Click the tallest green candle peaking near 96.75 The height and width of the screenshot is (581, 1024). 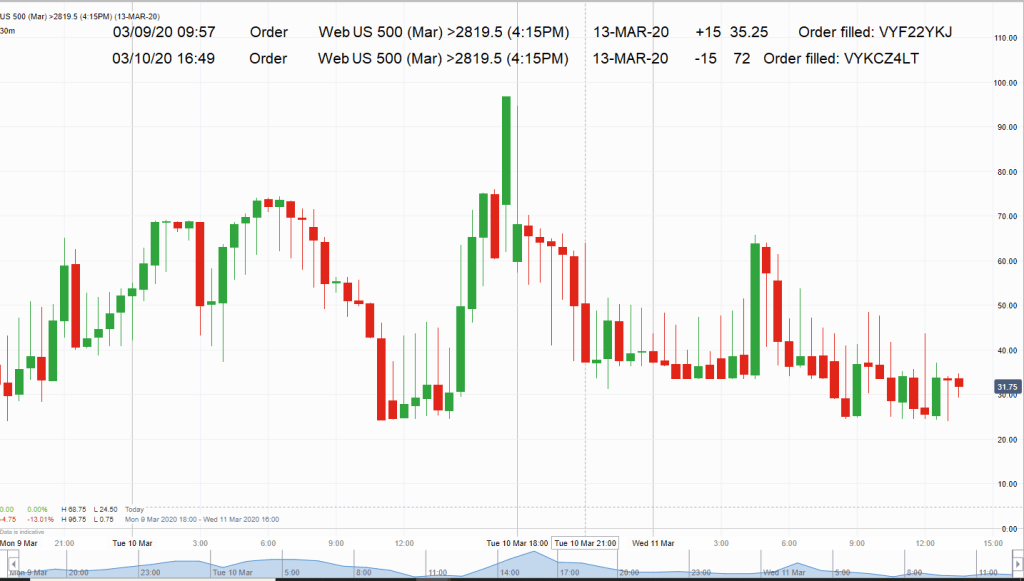click(x=507, y=150)
